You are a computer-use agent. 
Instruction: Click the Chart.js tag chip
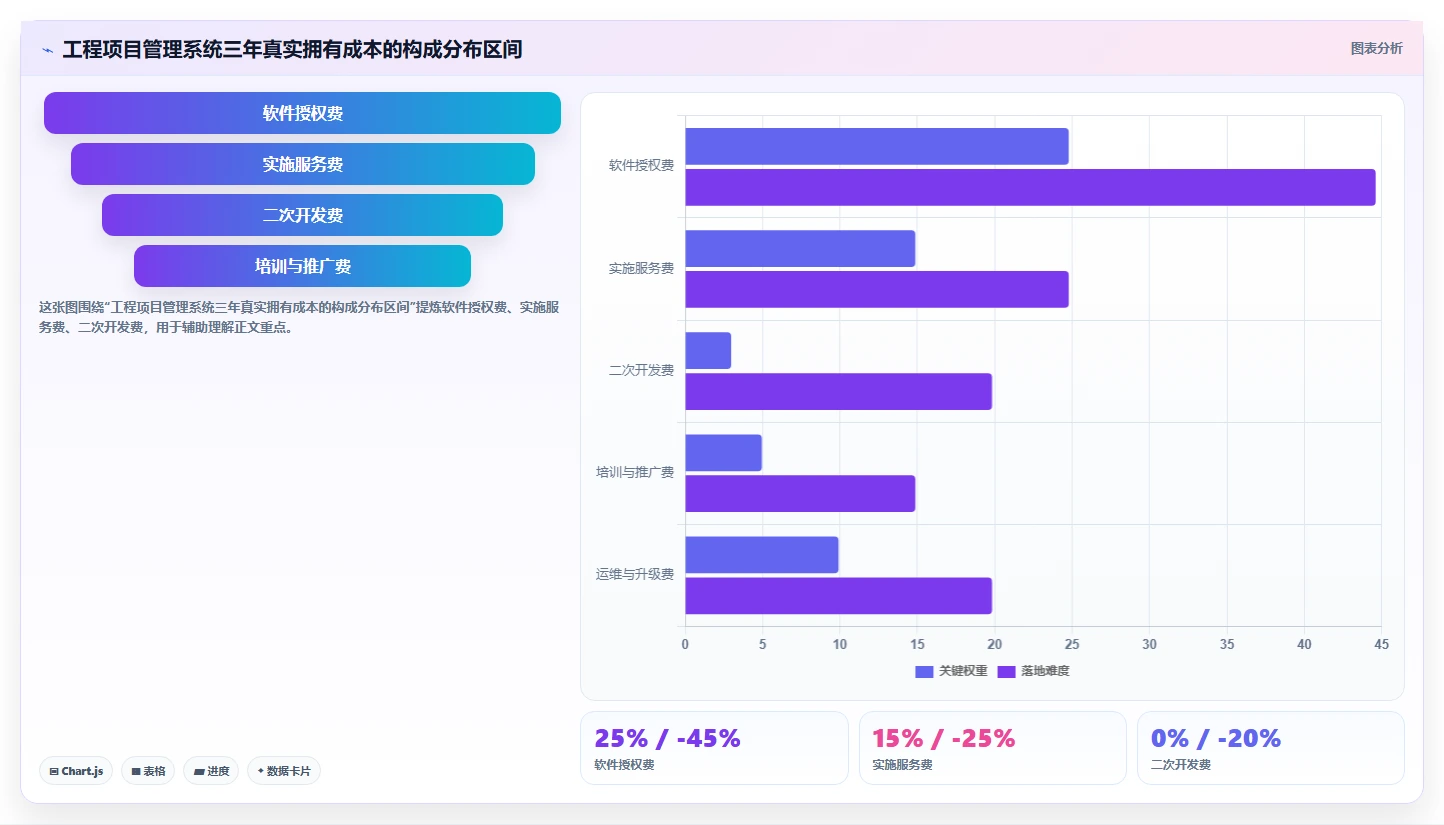pyautogui.click(x=76, y=771)
